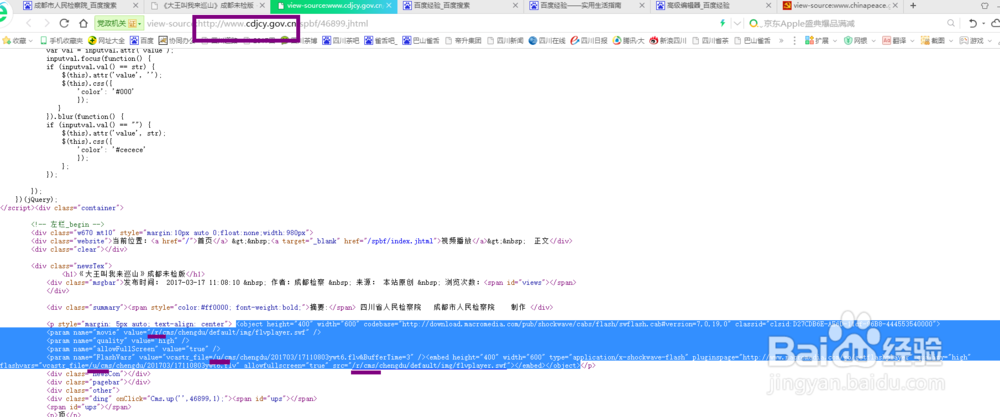
Task: Switch to view-source:www.chinapeace tab
Action: tap(841, 6)
